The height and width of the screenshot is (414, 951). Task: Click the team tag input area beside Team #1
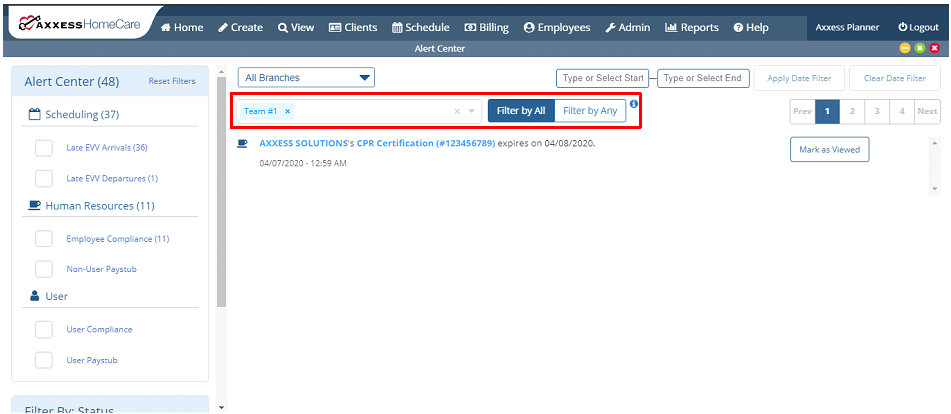point(371,112)
